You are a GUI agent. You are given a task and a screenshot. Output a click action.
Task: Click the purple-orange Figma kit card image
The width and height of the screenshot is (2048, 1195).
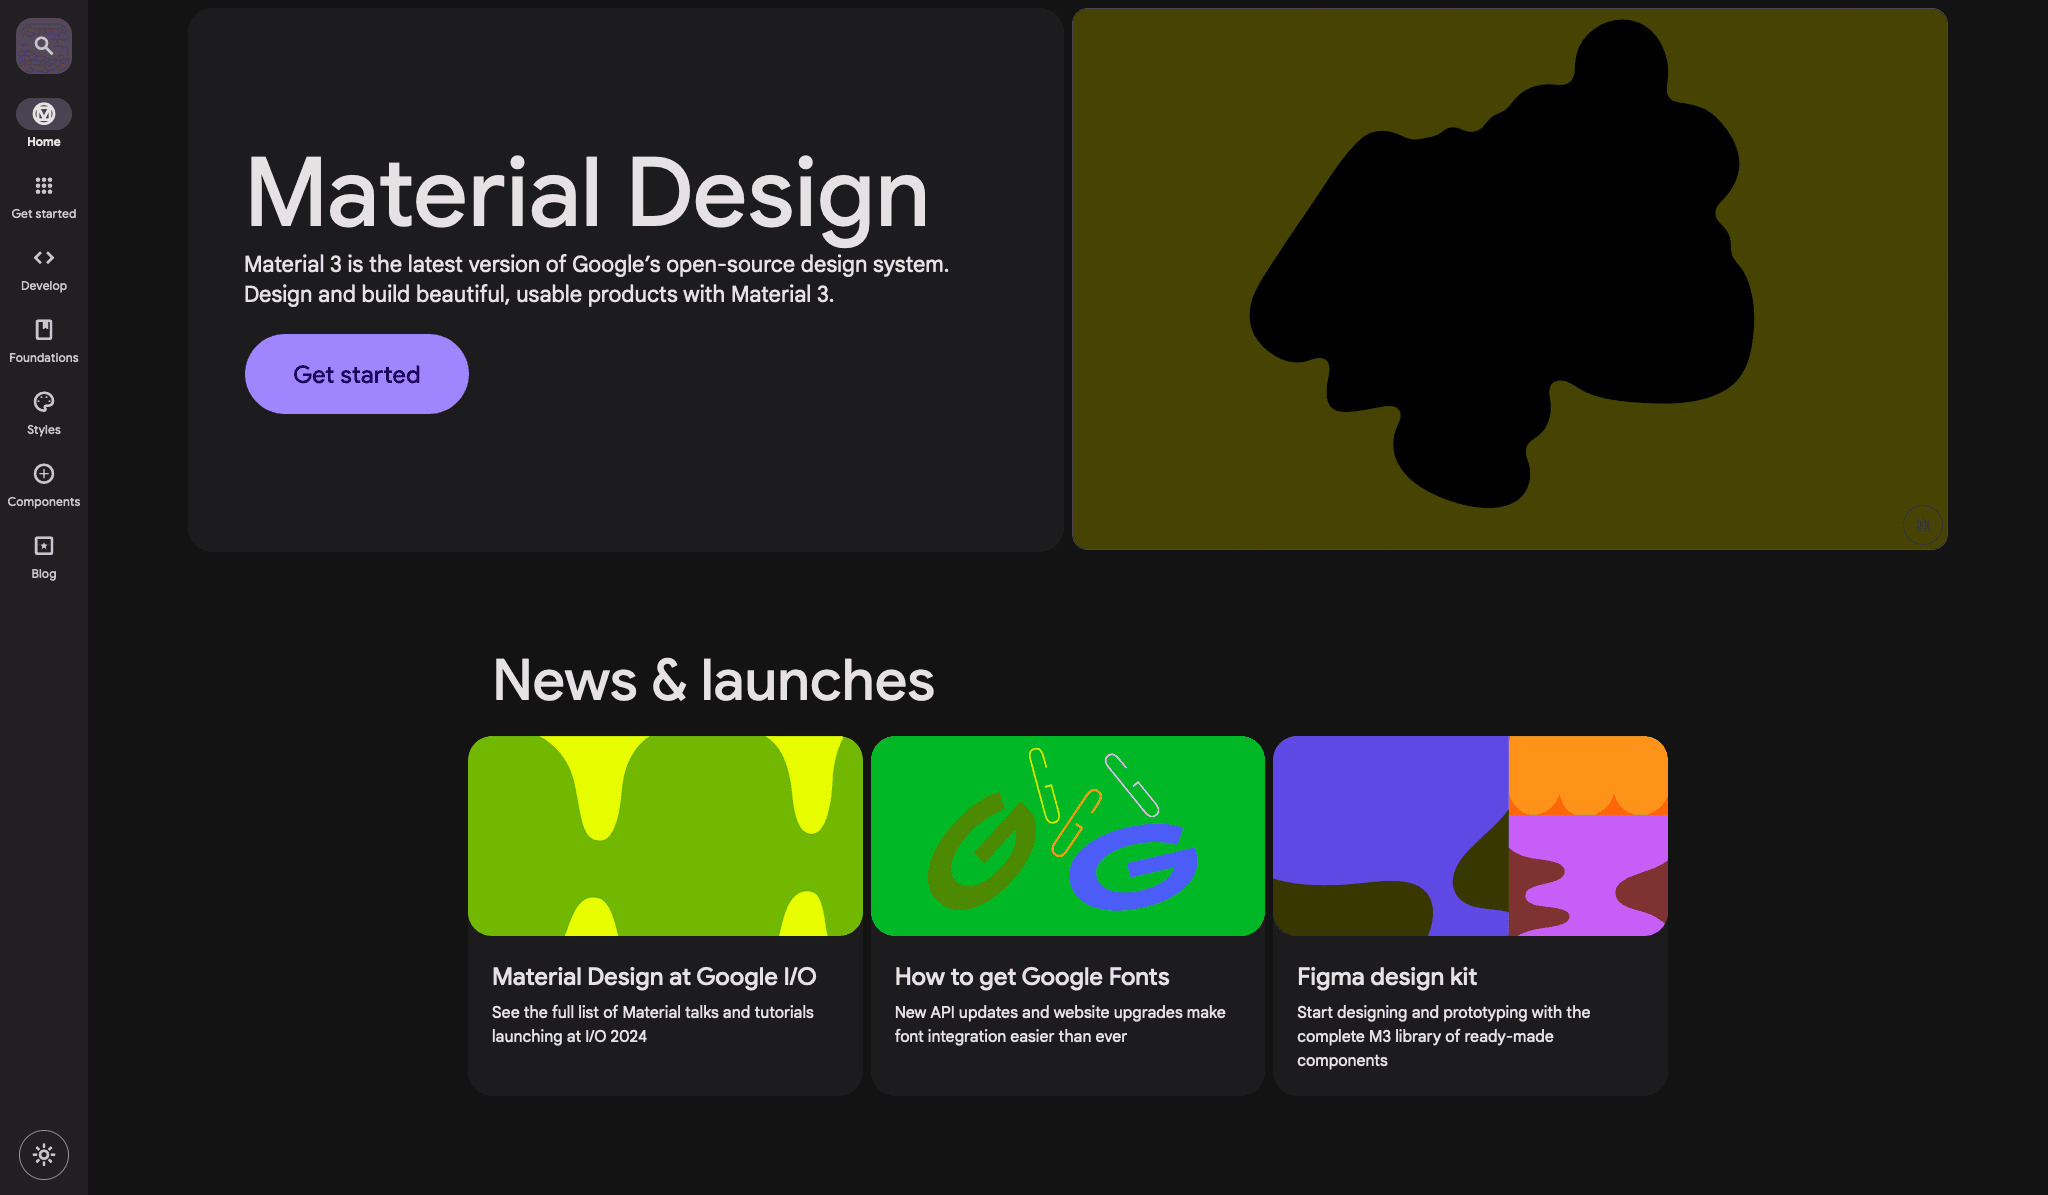coord(1470,836)
